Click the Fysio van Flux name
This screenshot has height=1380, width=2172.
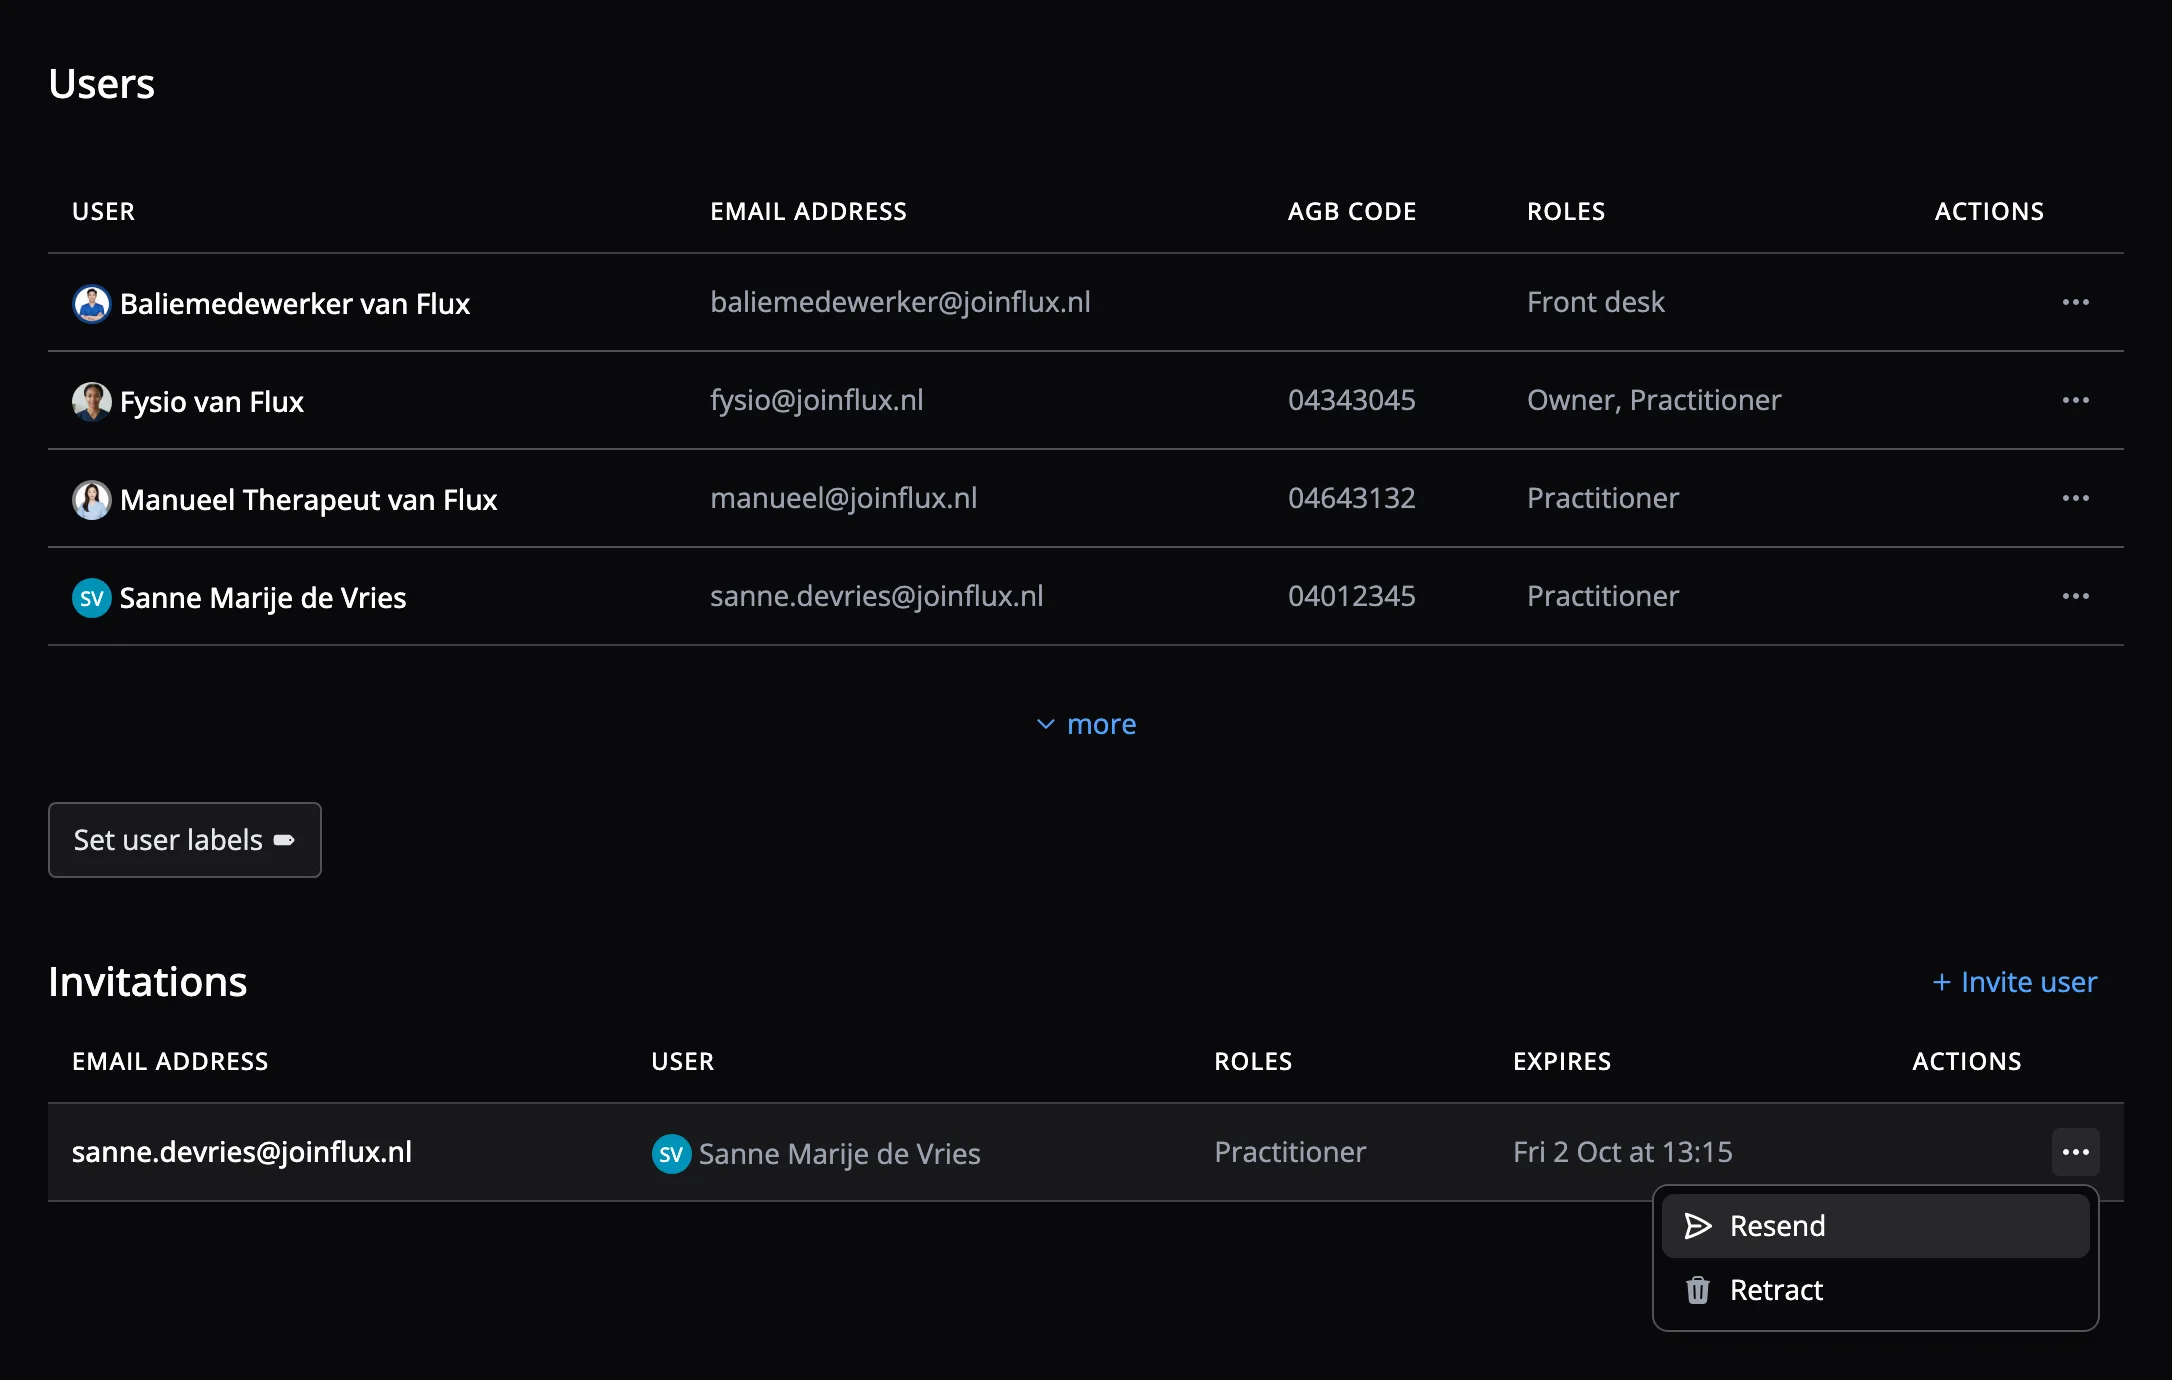tap(212, 402)
